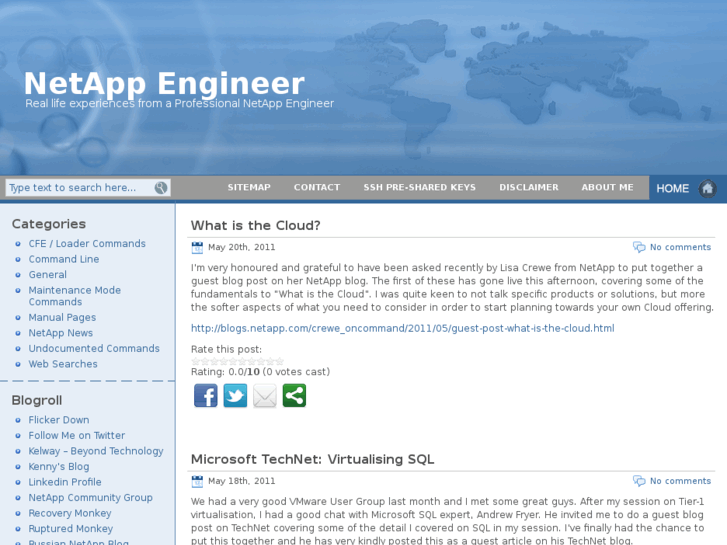Image resolution: width=727 pixels, height=545 pixels.
Task: Share first post on Facebook
Action: 205,396
